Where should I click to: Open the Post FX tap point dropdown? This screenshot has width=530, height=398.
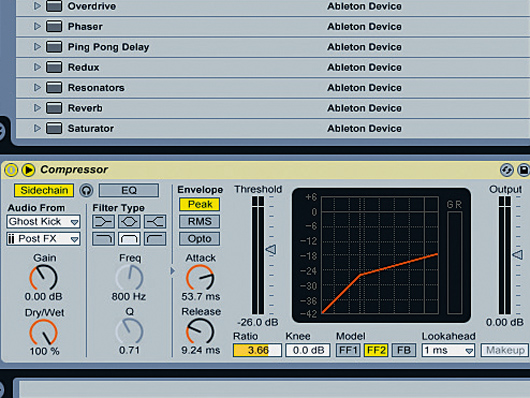click(x=43, y=239)
